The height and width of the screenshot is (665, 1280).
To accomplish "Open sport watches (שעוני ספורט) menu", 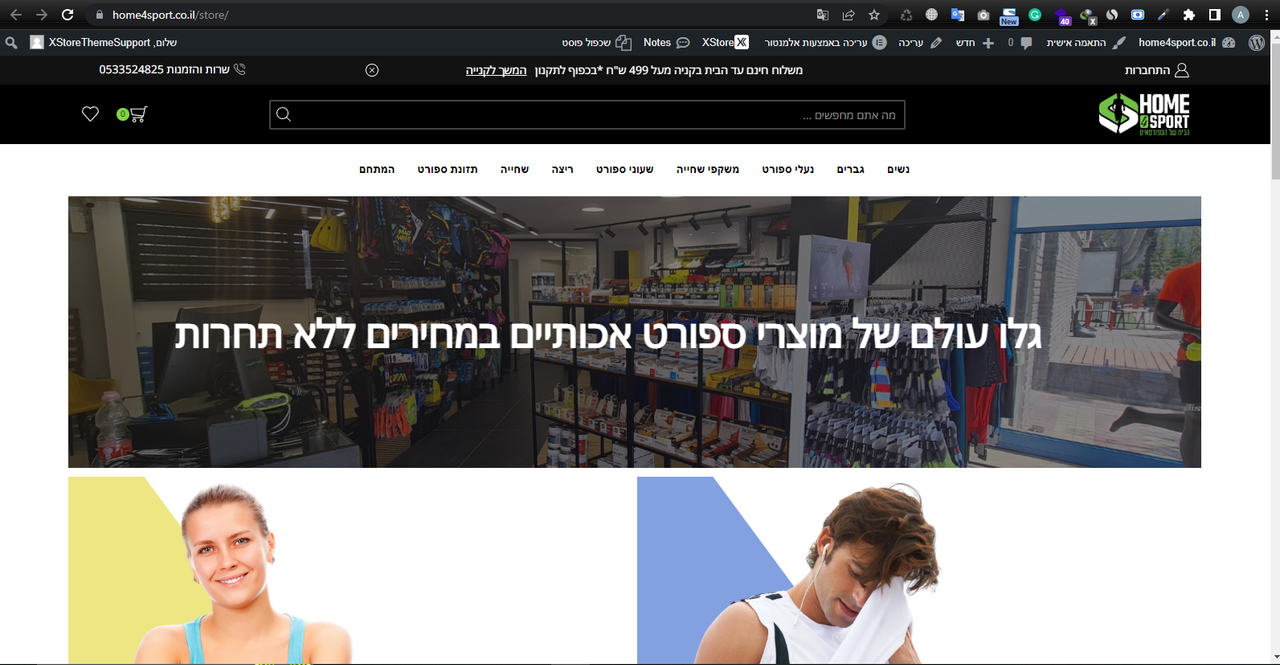I will pyautogui.click(x=625, y=169).
